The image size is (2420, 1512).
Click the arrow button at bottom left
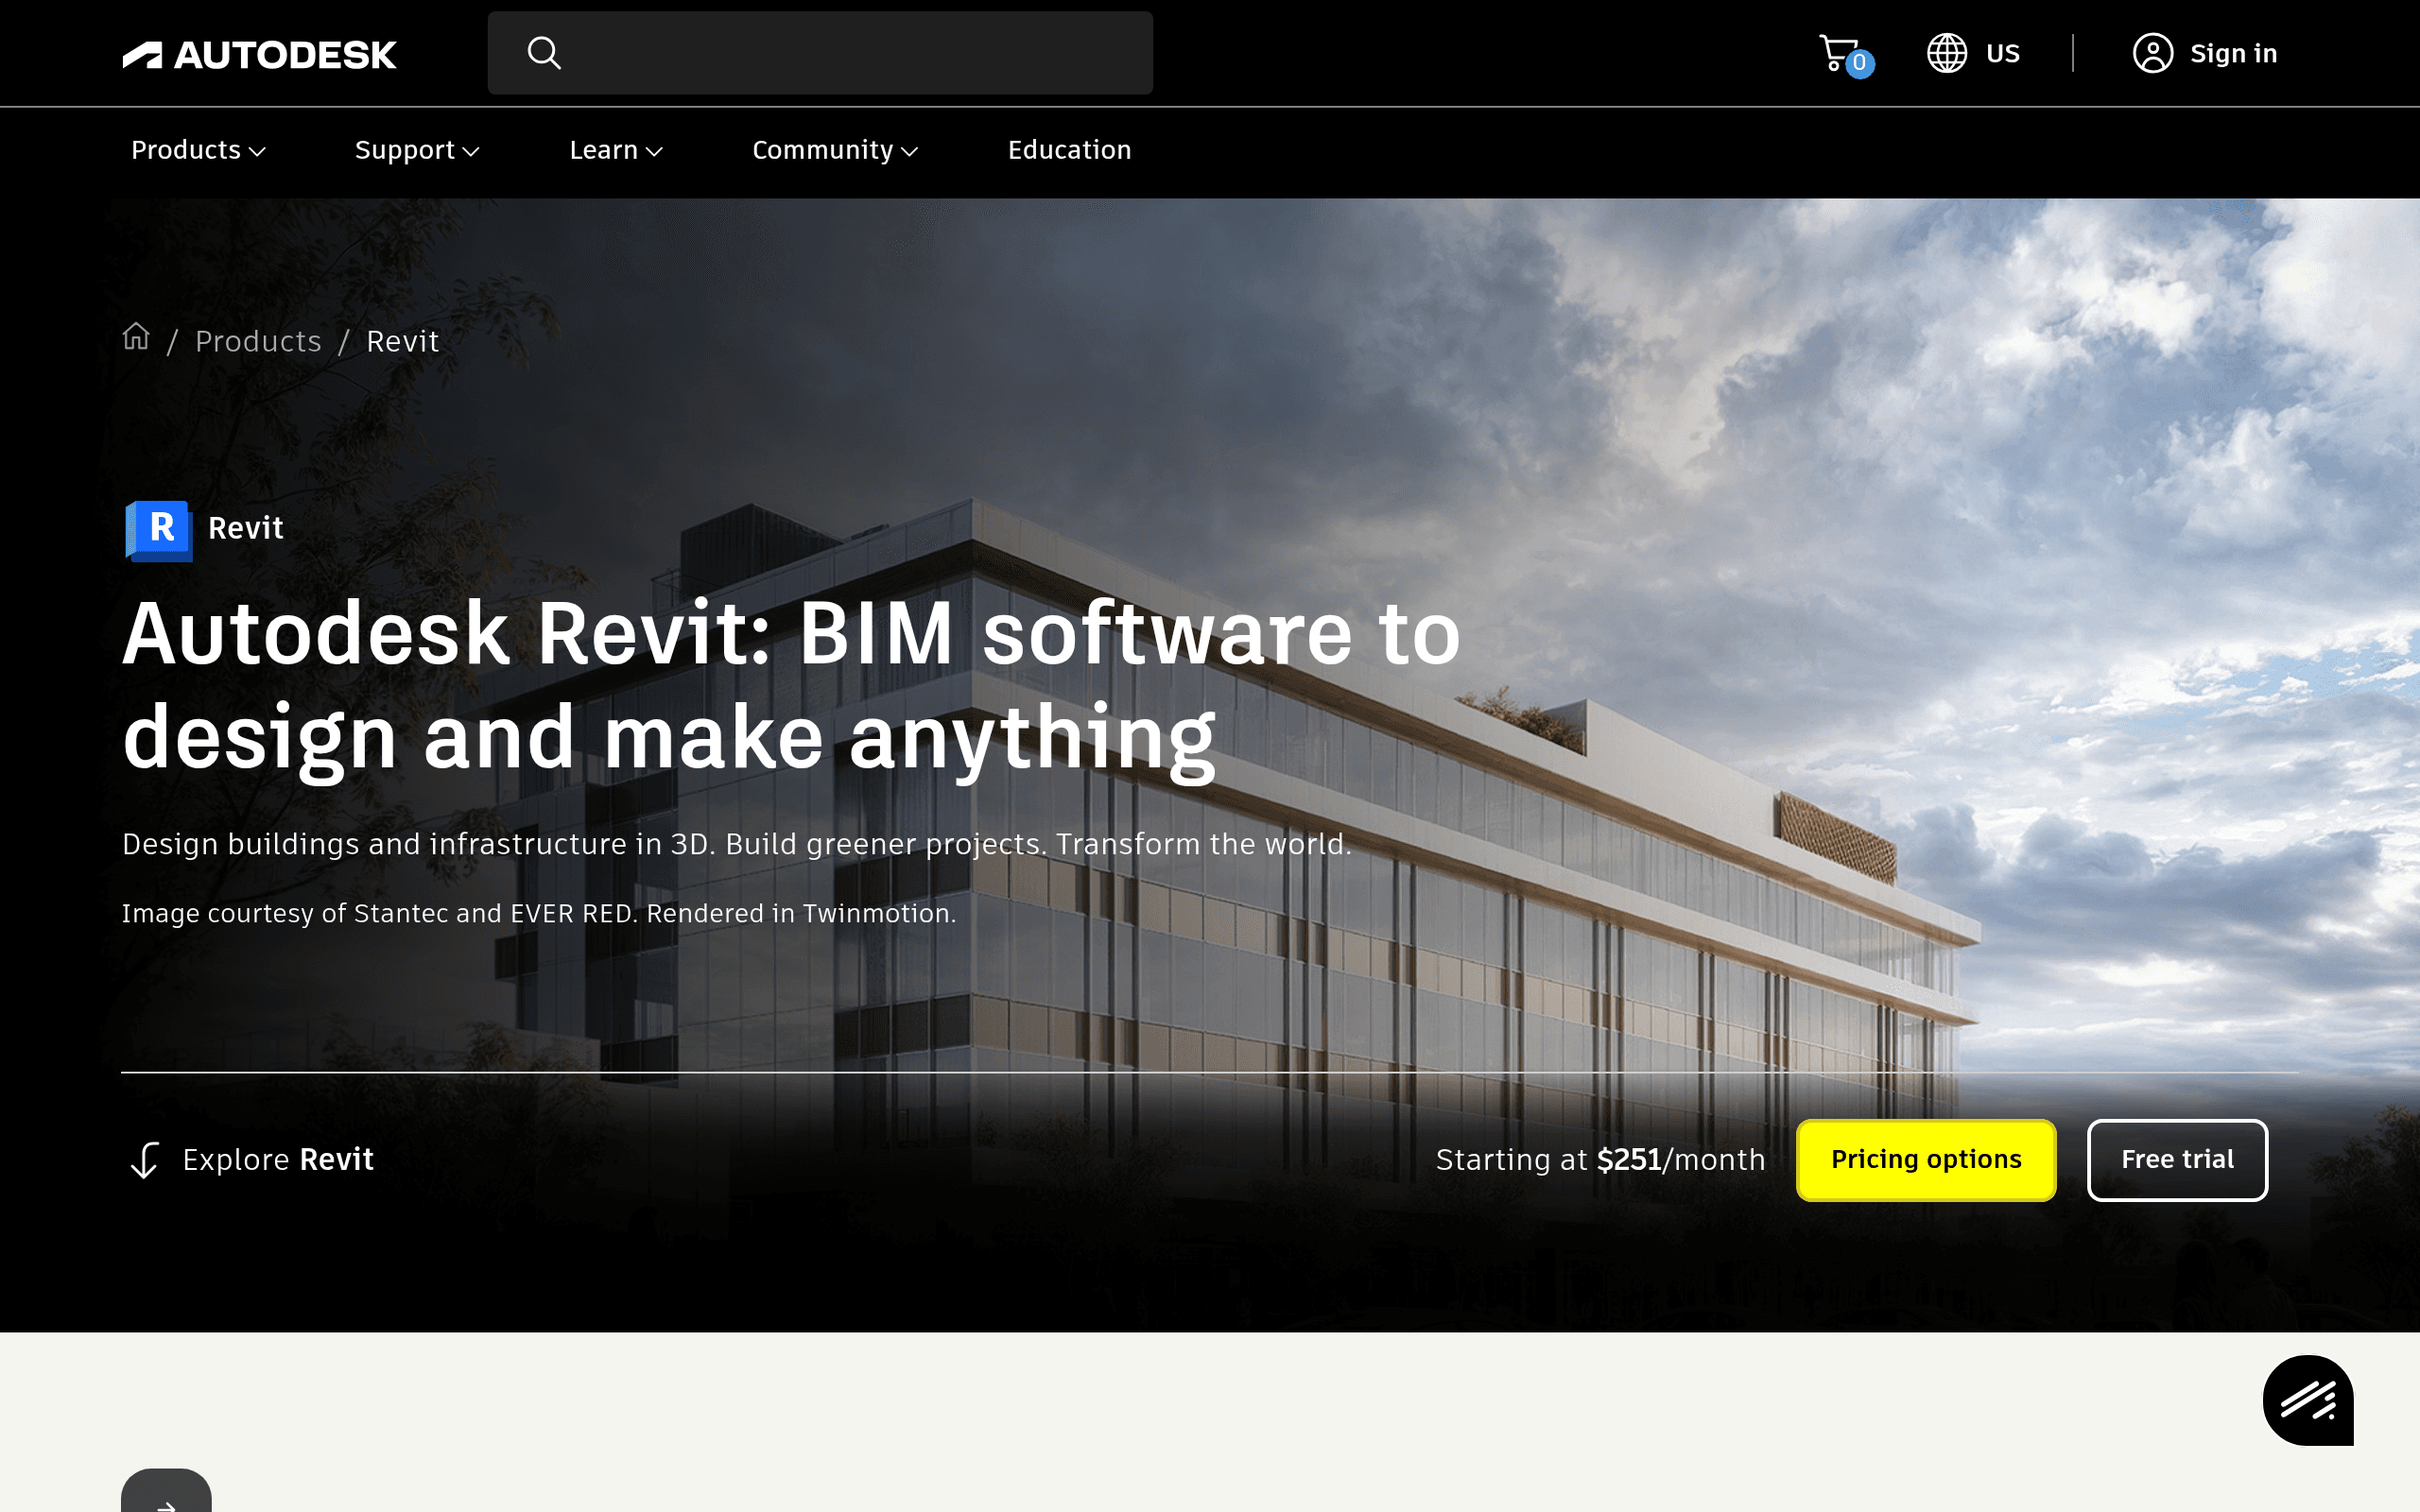pyautogui.click(x=166, y=1491)
